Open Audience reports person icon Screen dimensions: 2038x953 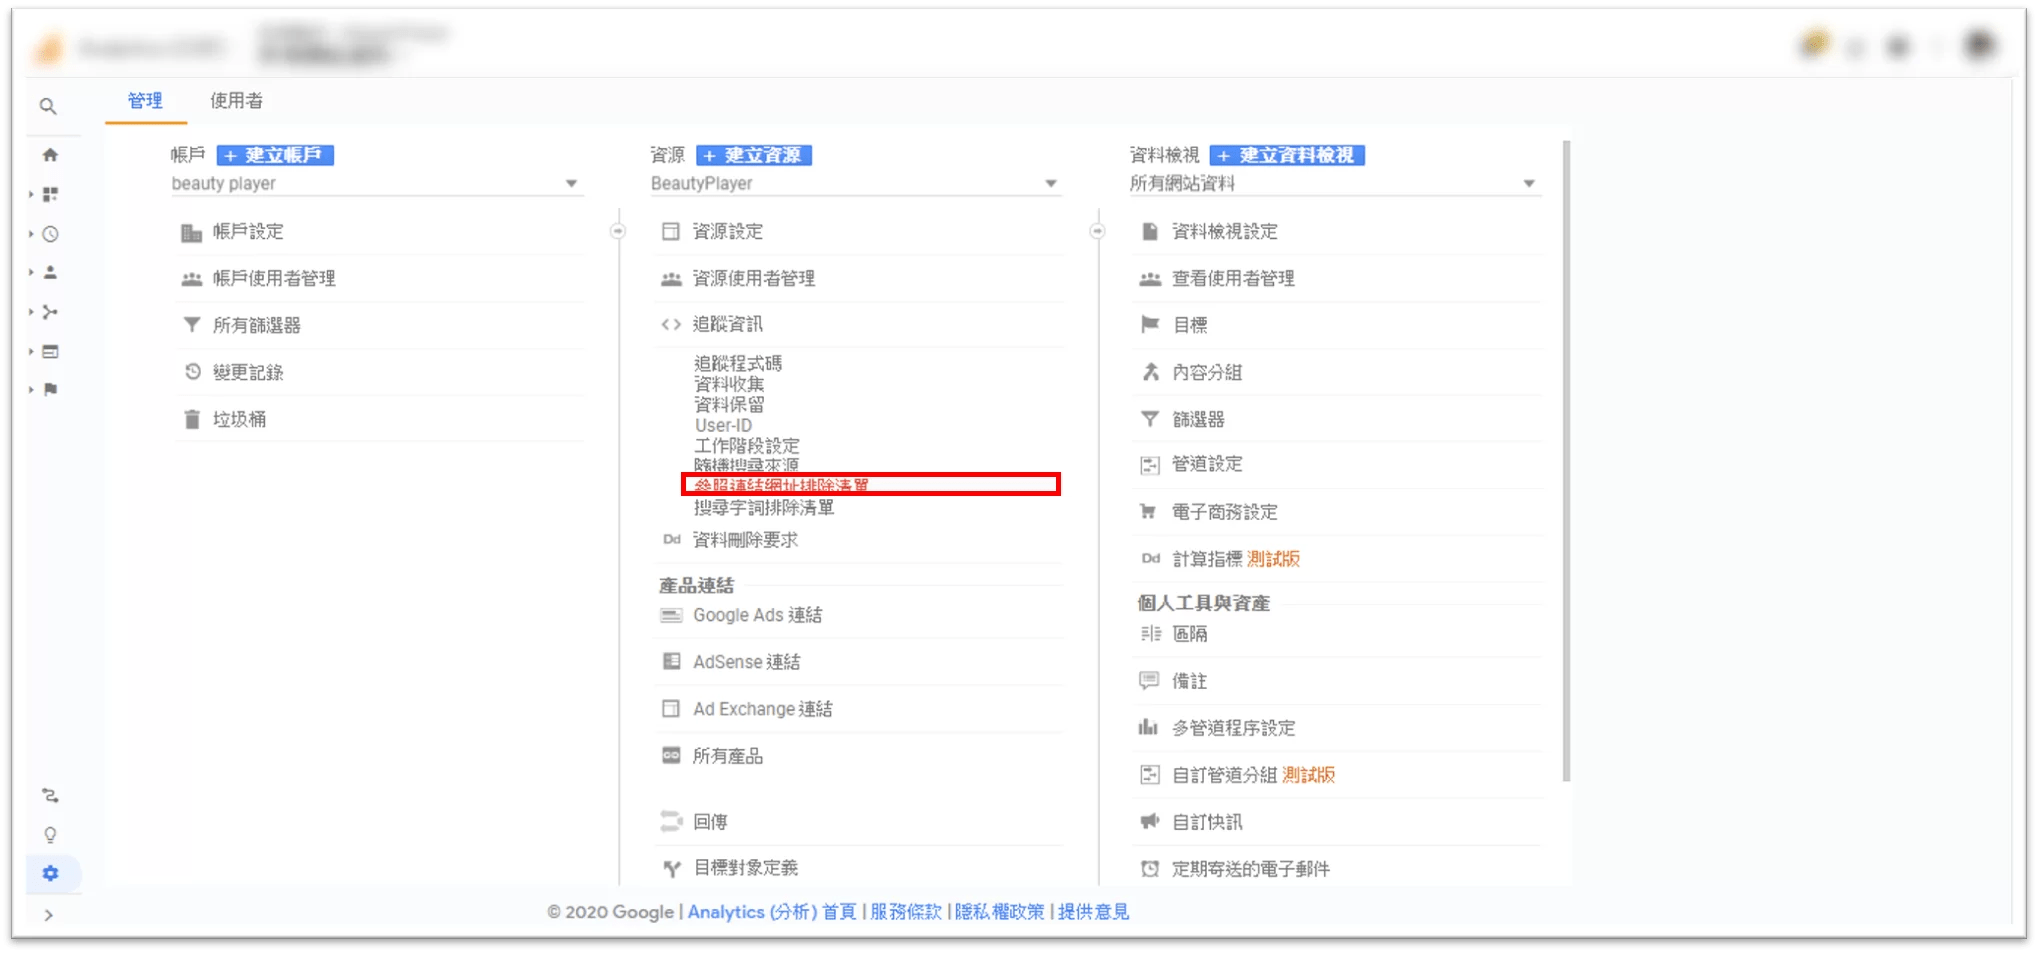[50, 272]
